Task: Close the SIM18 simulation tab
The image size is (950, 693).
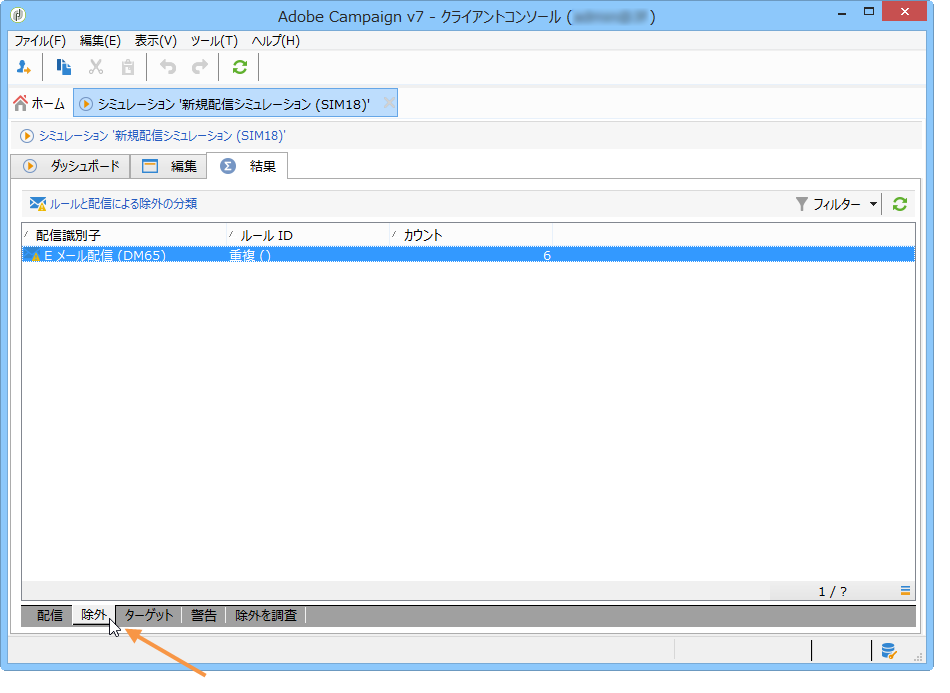Action: (x=389, y=103)
